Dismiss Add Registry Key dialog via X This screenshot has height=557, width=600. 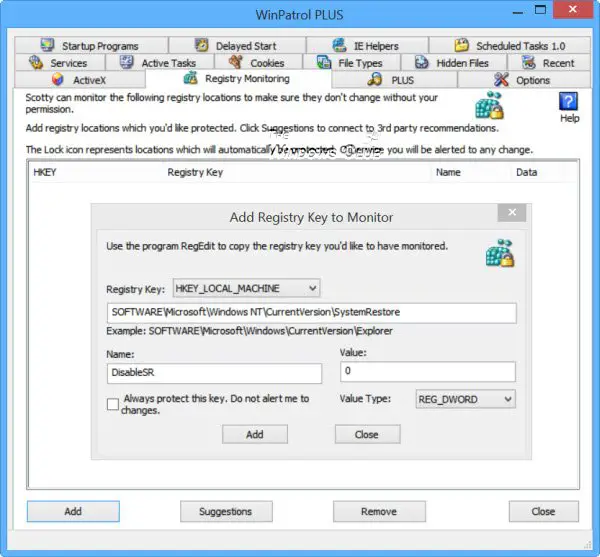click(x=512, y=212)
